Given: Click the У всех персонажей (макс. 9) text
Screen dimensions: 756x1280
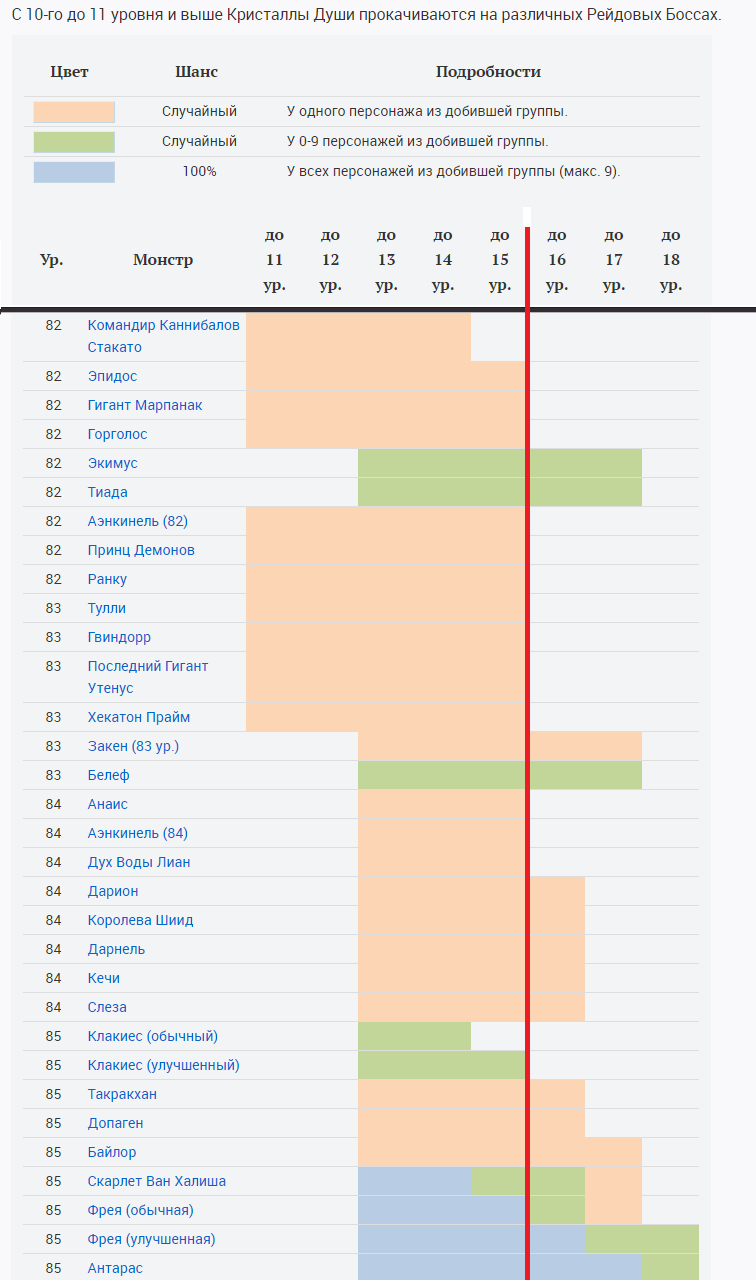Looking at the screenshot, I should pyautogui.click(x=453, y=172).
